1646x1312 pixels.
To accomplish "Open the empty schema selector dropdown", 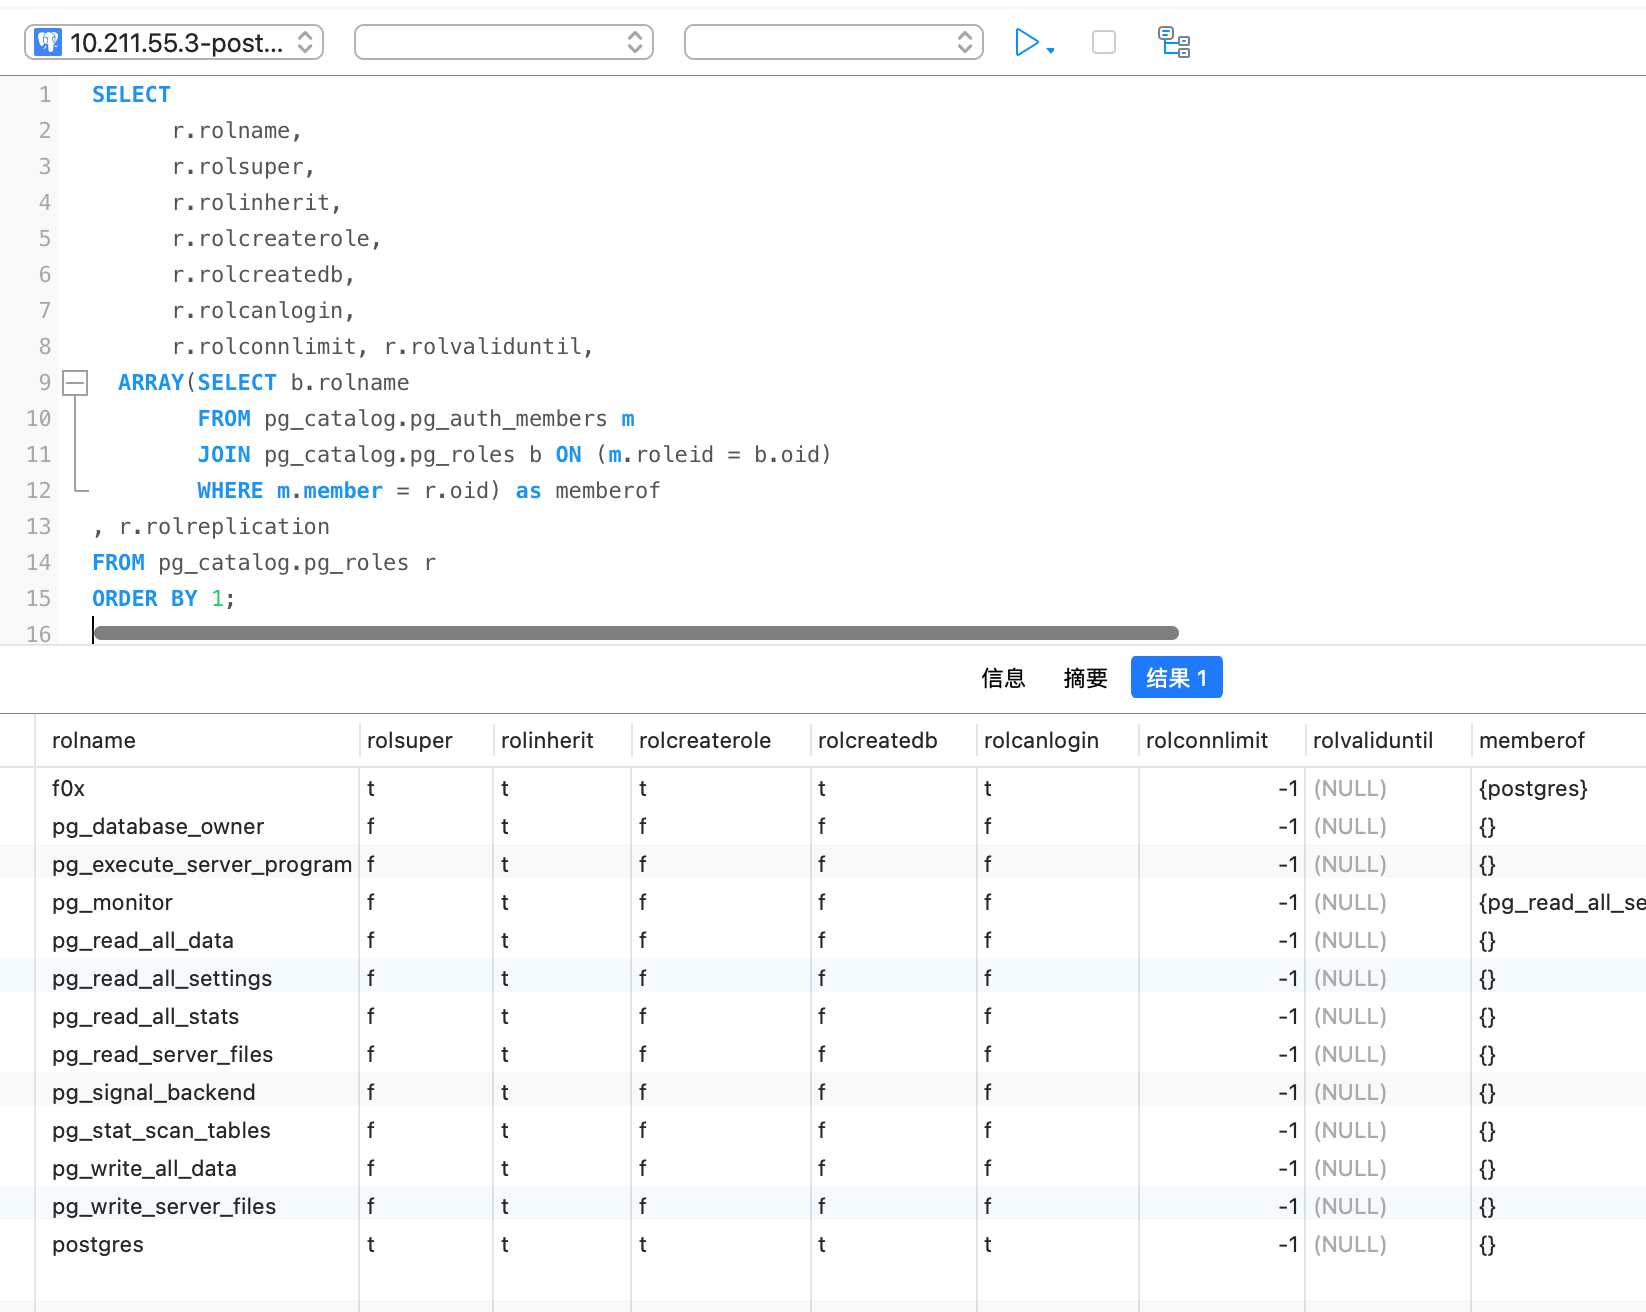I will click(833, 42).
